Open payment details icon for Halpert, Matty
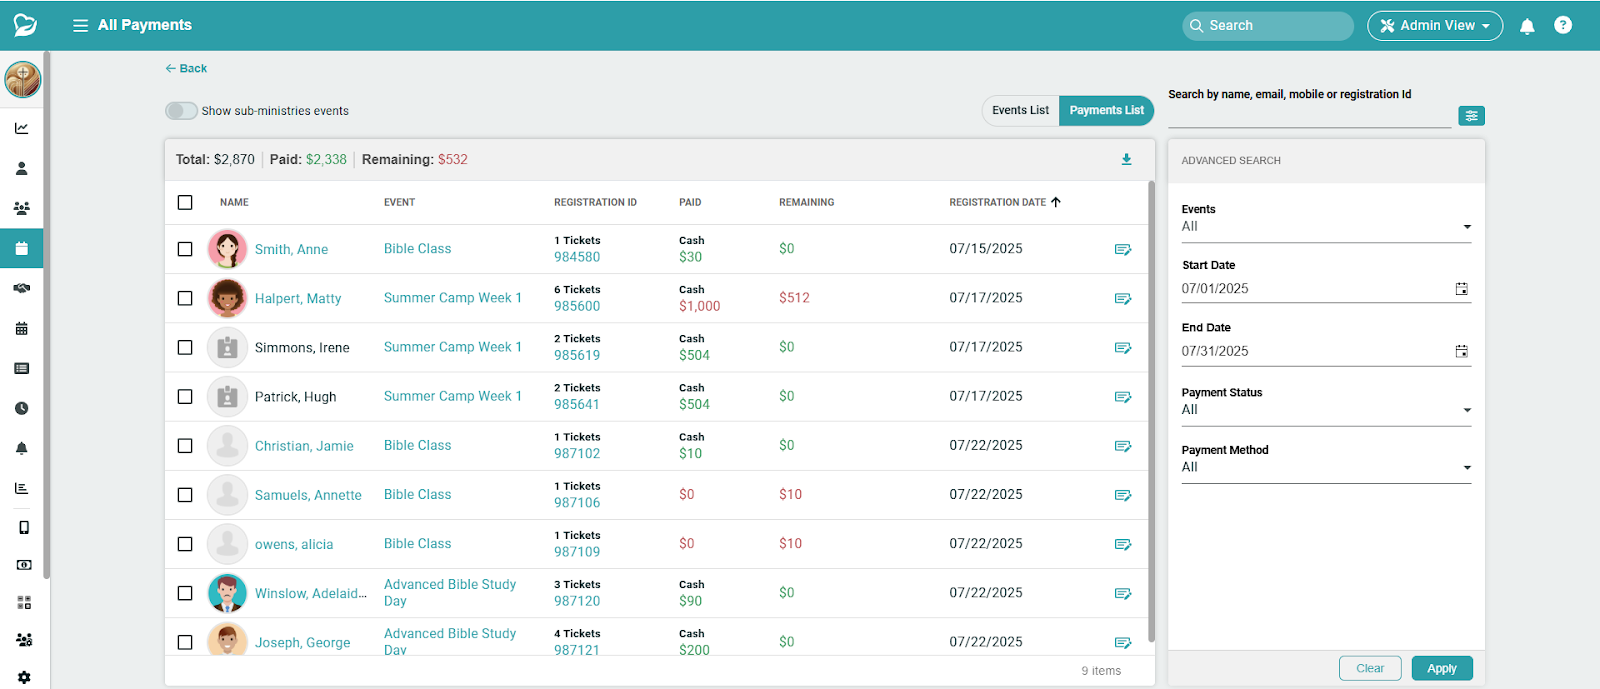This screenshot has height=689, width=1600. pos(1123,298)
